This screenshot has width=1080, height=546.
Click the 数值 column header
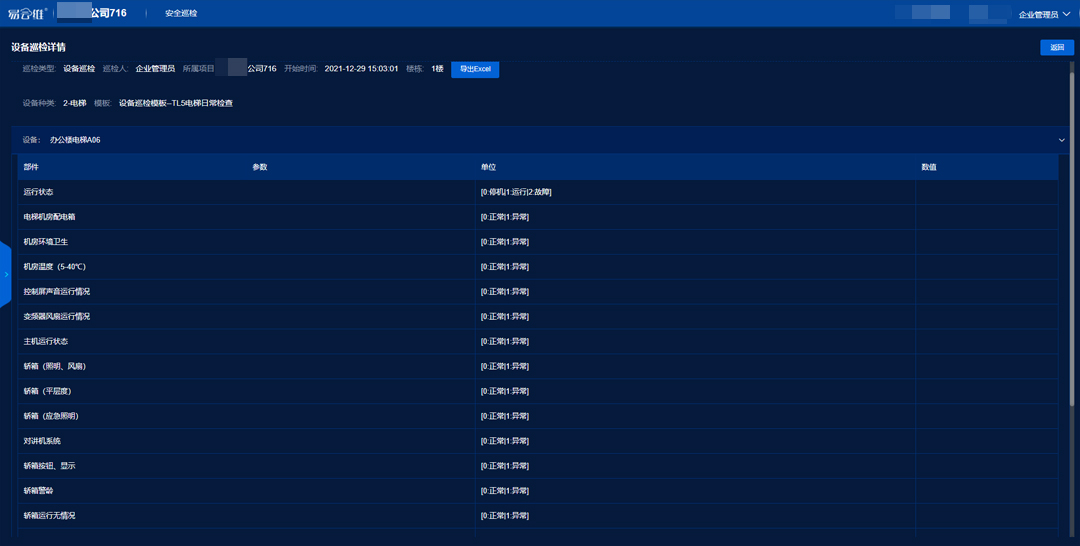(x=929, y=167)
